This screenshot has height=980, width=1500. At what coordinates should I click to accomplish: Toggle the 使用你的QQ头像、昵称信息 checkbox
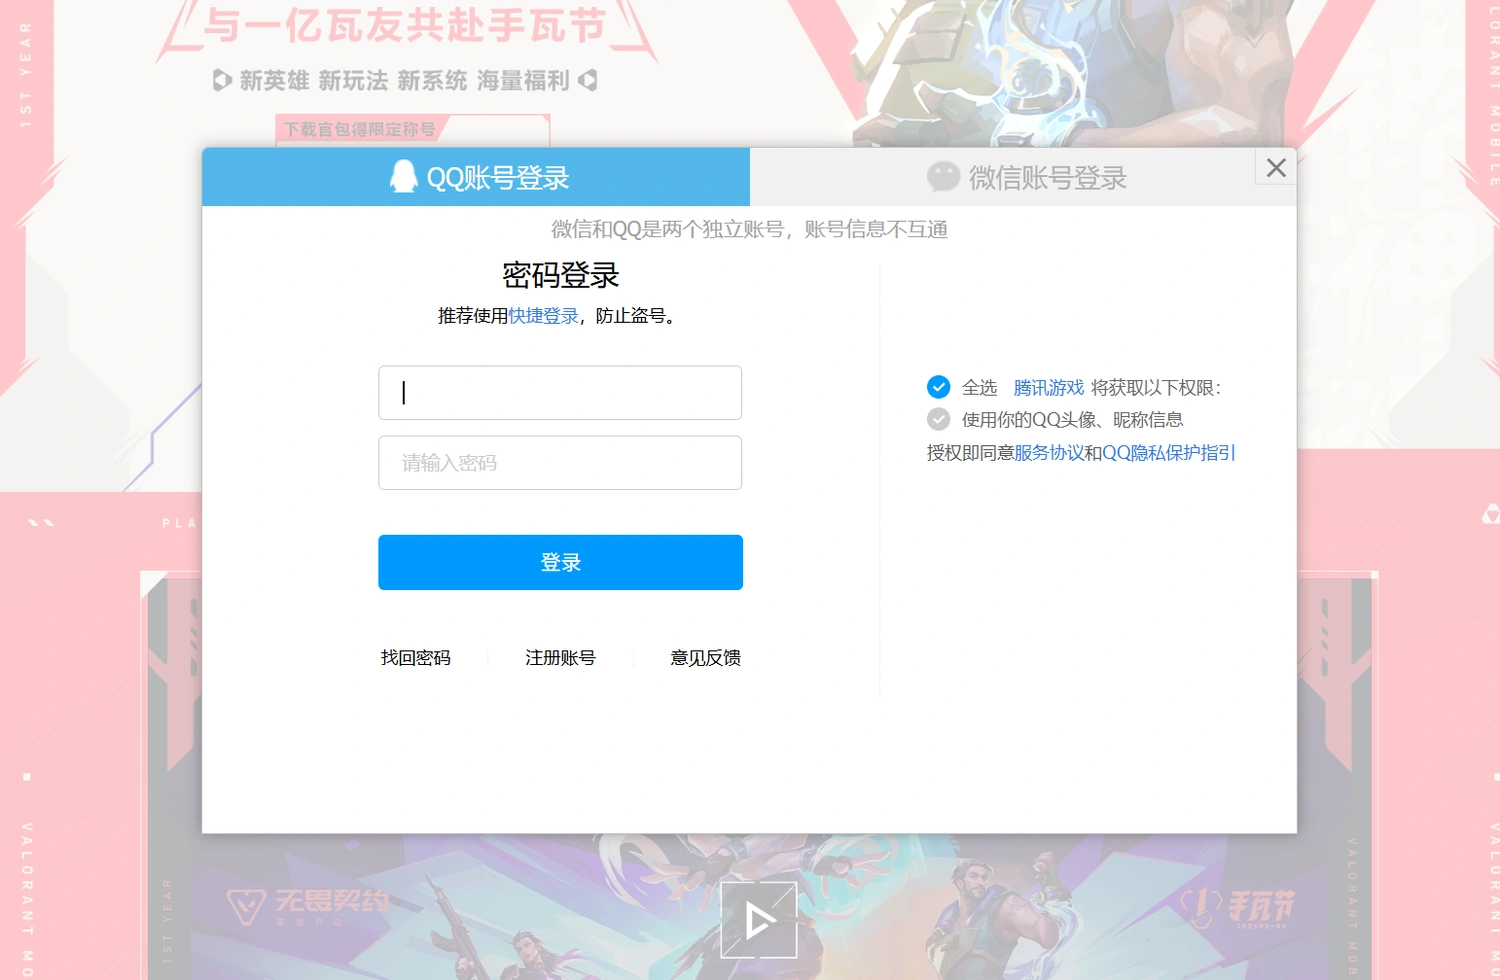coord(938,419)
